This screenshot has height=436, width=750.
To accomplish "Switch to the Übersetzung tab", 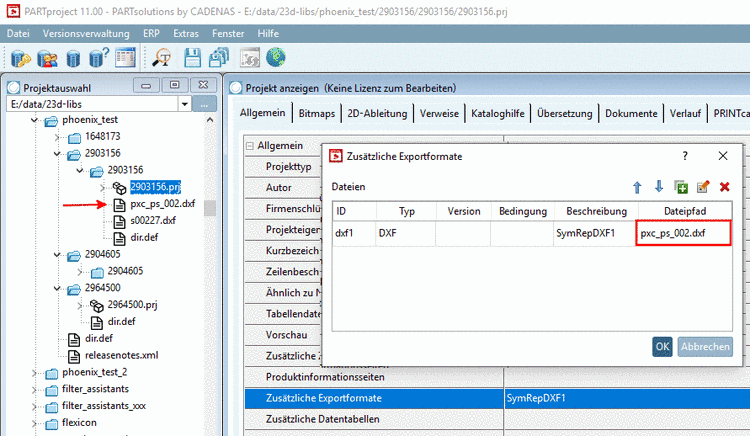I will pyautogui.click(x=565, y=114).
